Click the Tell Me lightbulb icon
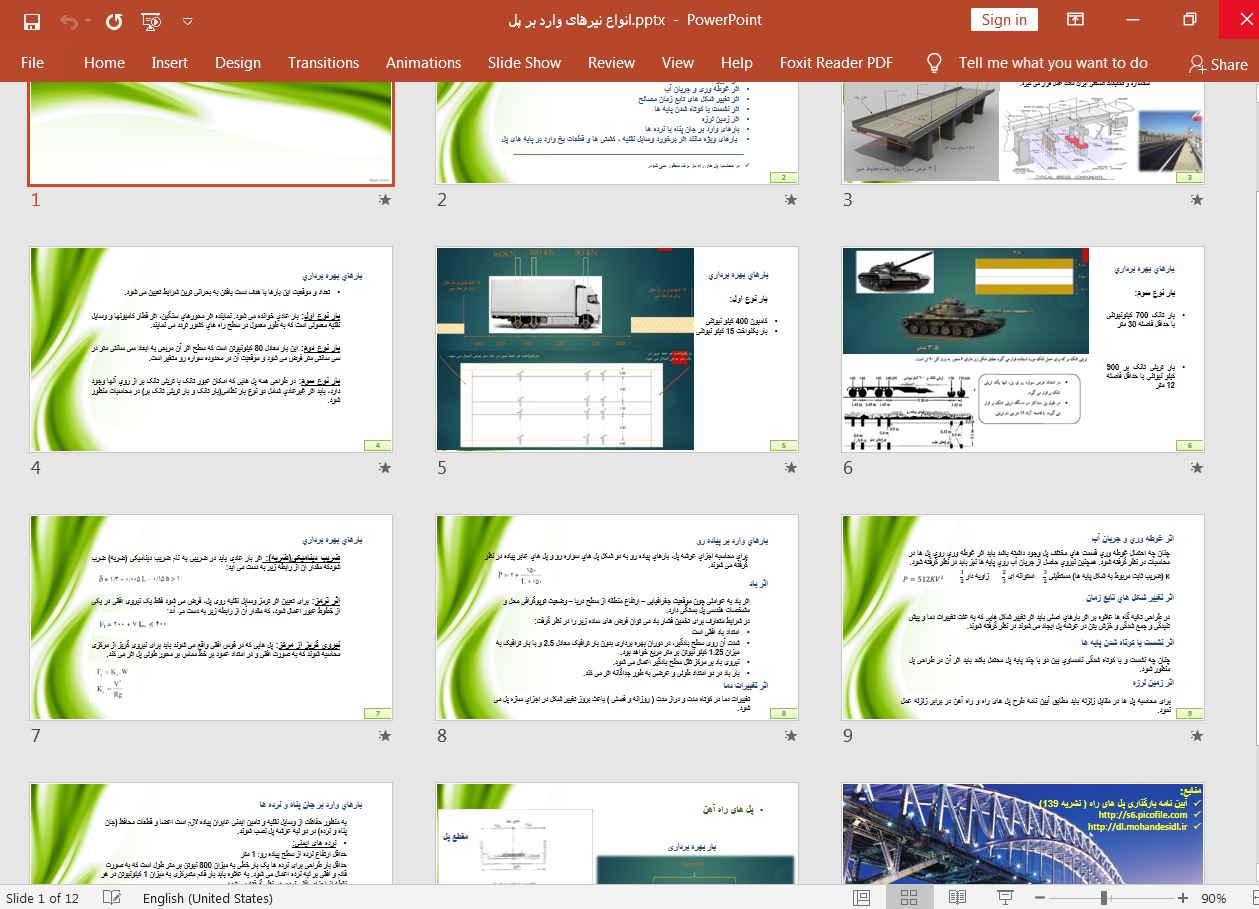This screenshot has height=909, width=1259. (934, 62)
